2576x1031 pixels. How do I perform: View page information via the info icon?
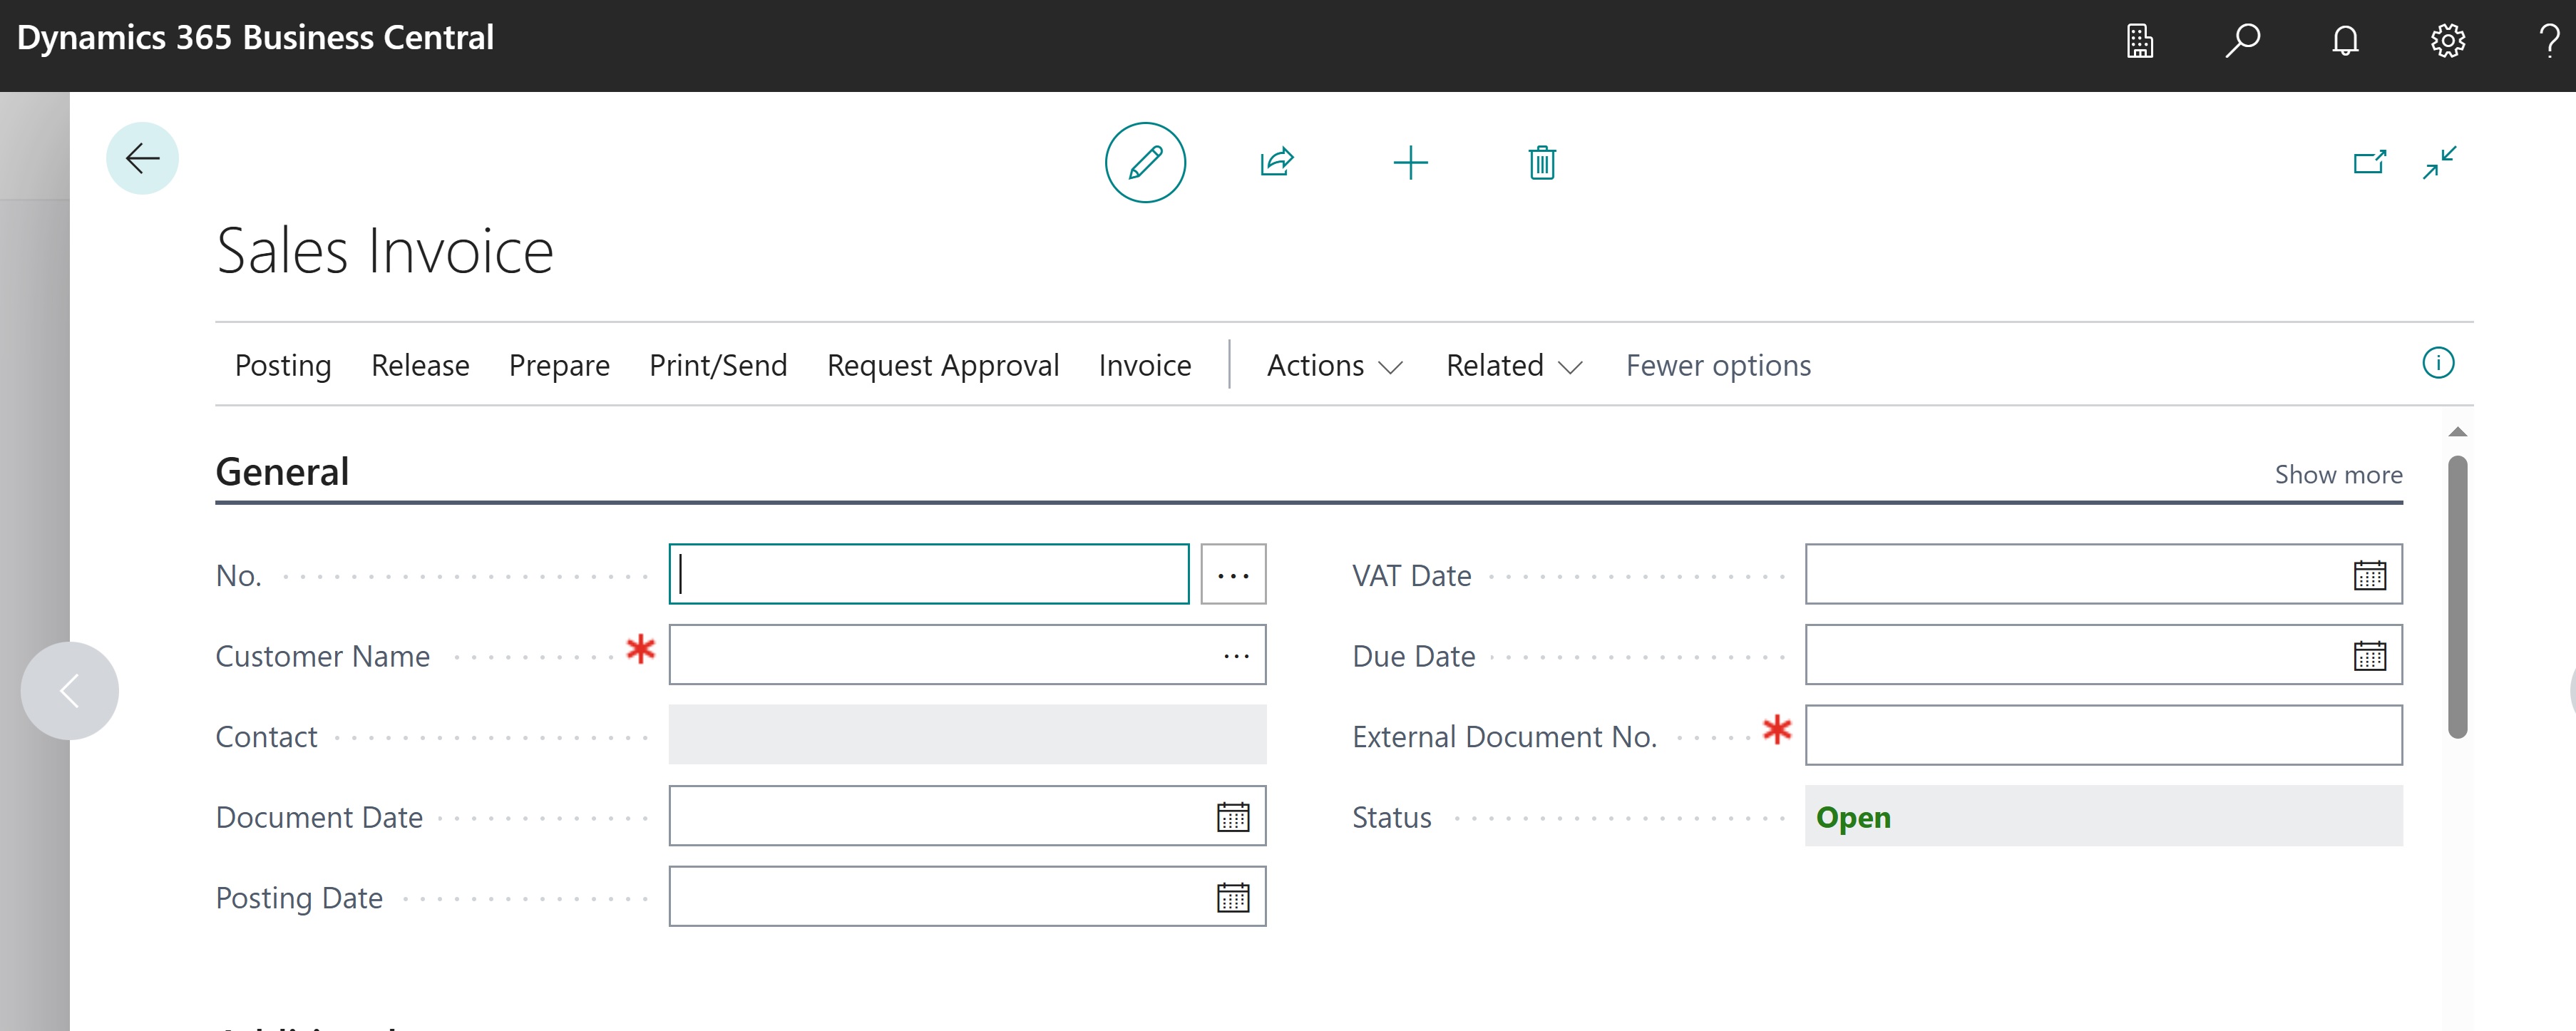pos(2438,363)
